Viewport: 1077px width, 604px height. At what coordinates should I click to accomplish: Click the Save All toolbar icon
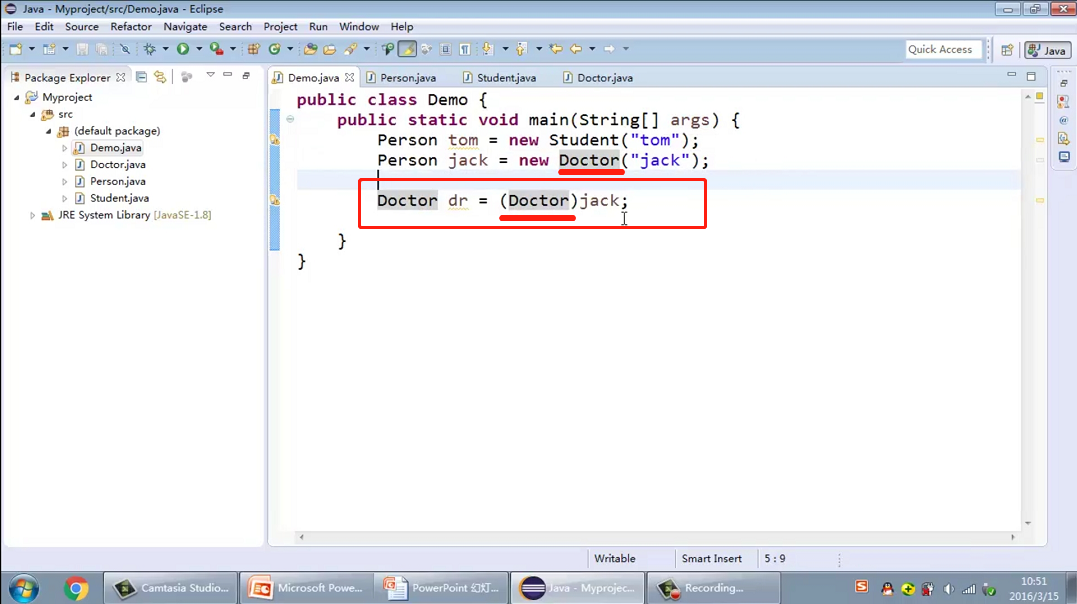(101, 49)
